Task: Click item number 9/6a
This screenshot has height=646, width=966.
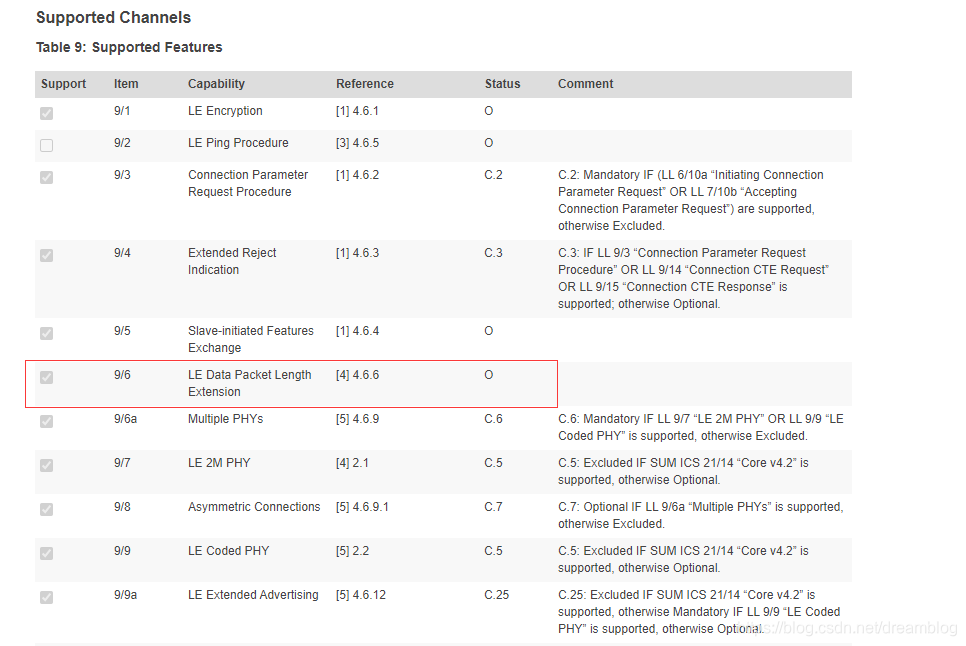Action: point(126,419)
